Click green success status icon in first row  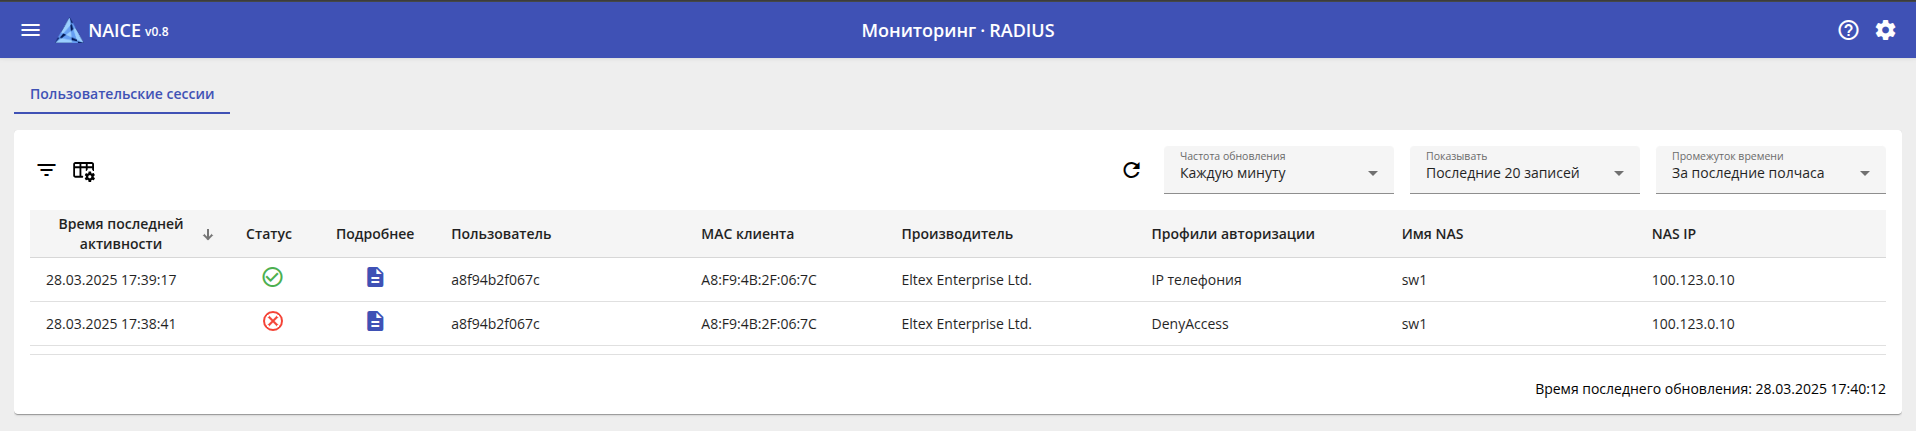point(272,277)
